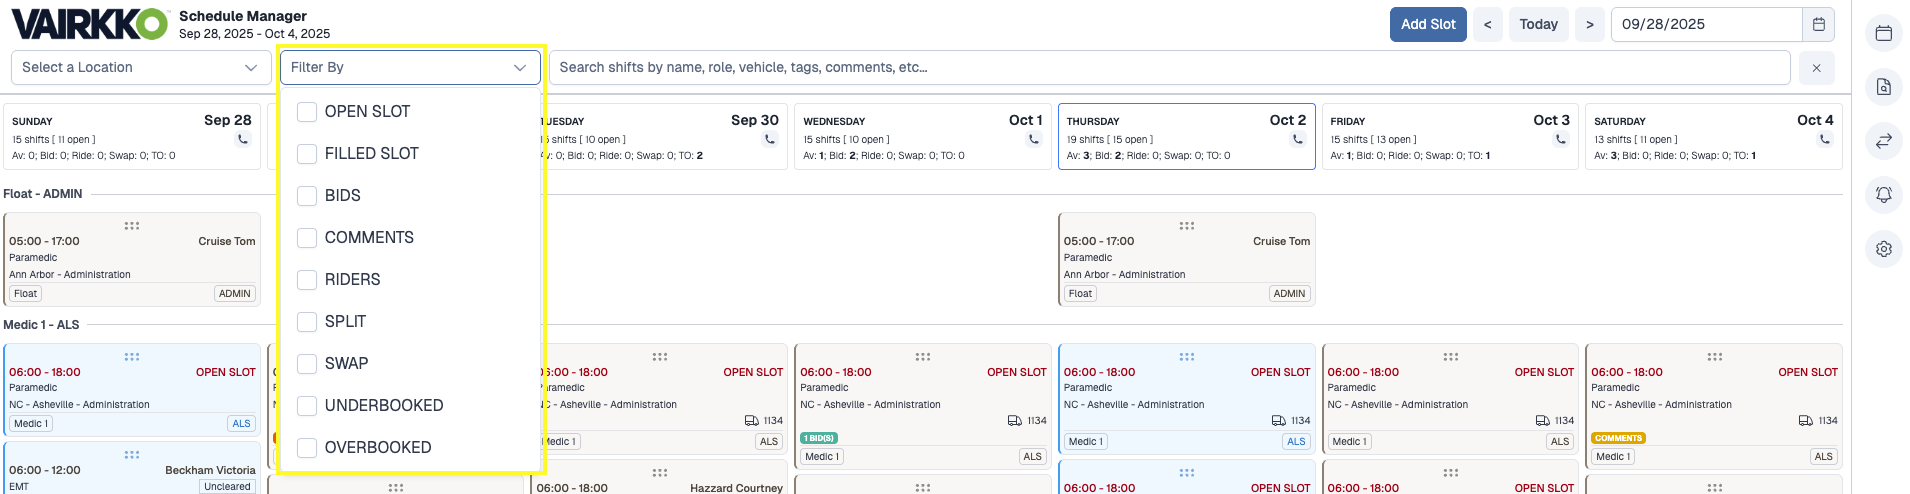Open the calendar icon in right sidebar
The image size is (1910, 494).
click(1883, 33)
